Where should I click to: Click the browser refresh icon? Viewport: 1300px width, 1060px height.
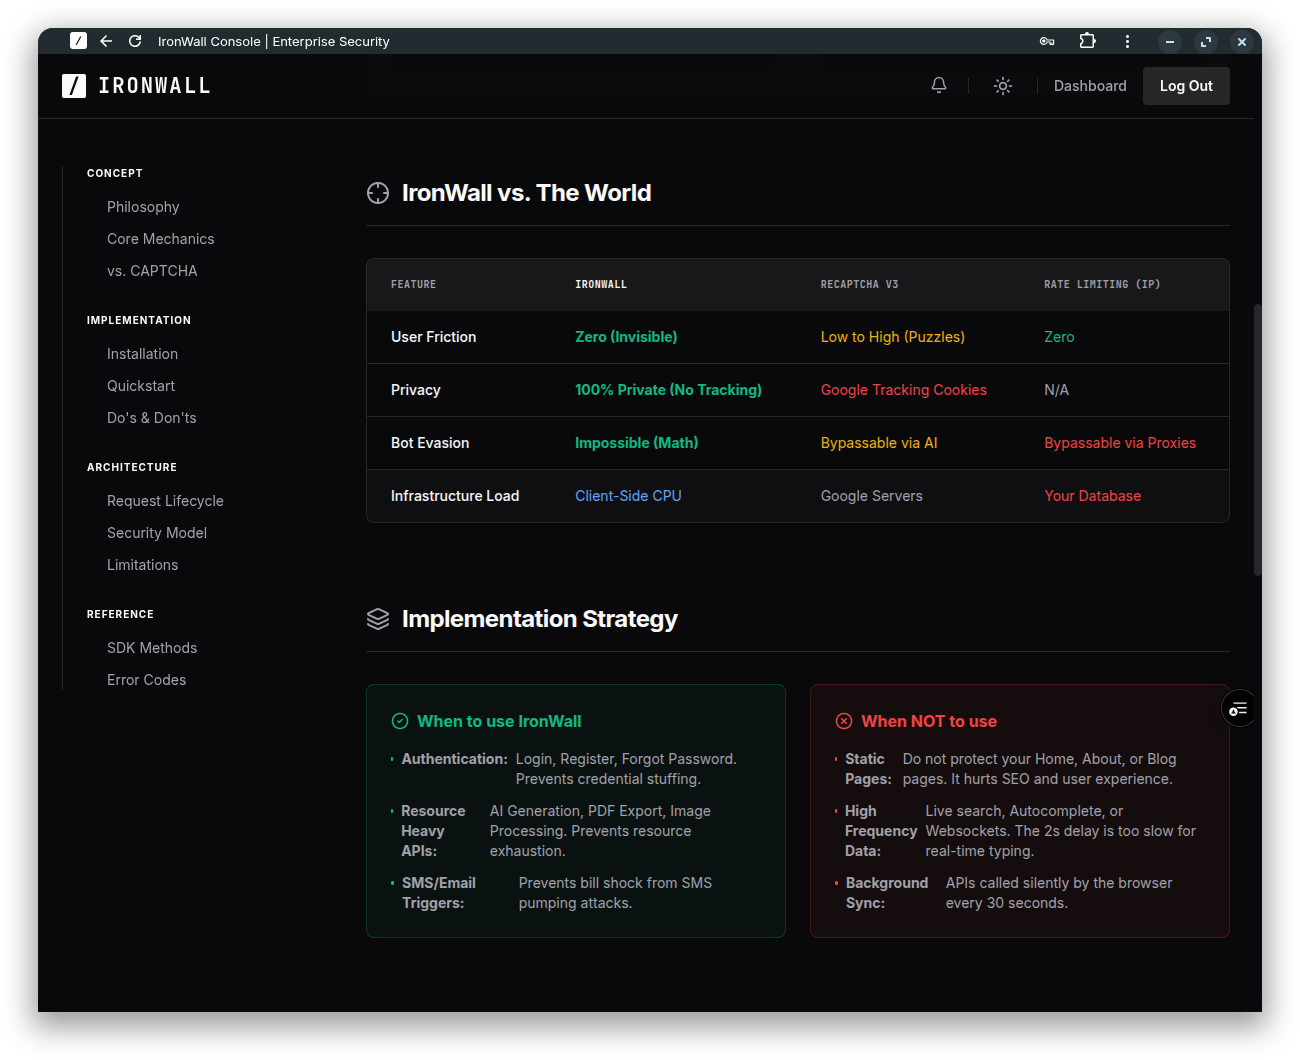coord(134,41)
